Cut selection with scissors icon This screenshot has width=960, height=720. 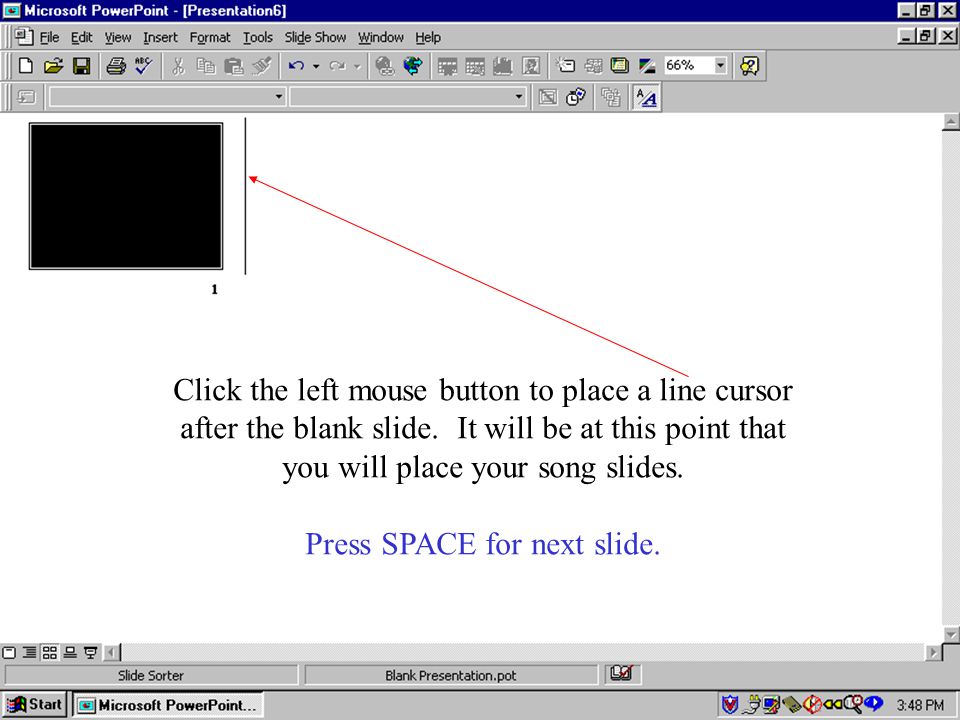pos(178,66)
